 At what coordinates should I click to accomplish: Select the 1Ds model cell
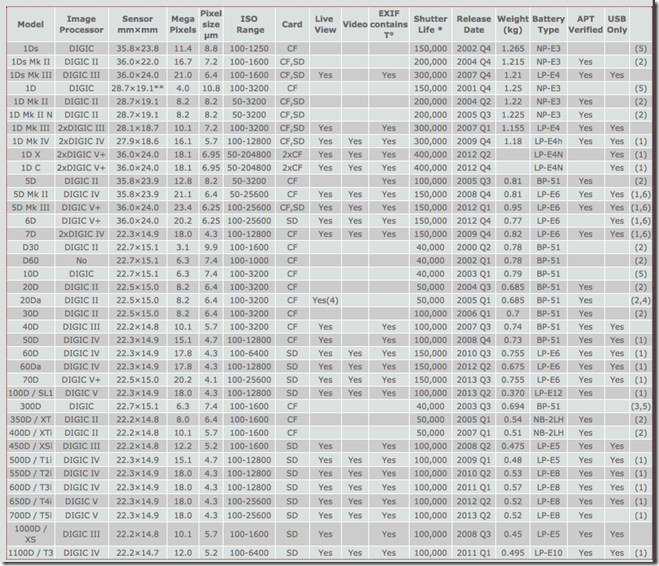(31, 48)
